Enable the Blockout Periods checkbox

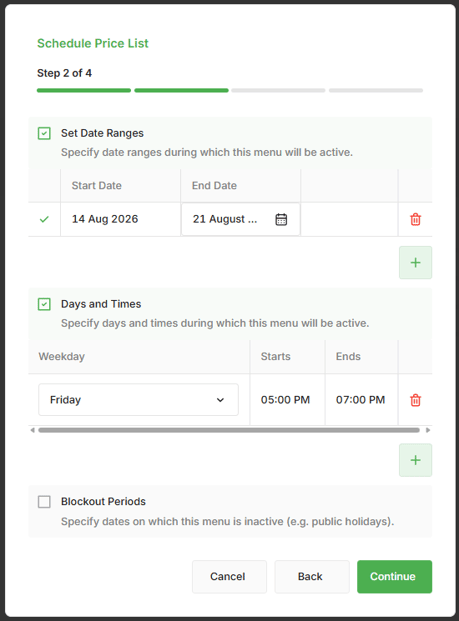coord(44,501)
